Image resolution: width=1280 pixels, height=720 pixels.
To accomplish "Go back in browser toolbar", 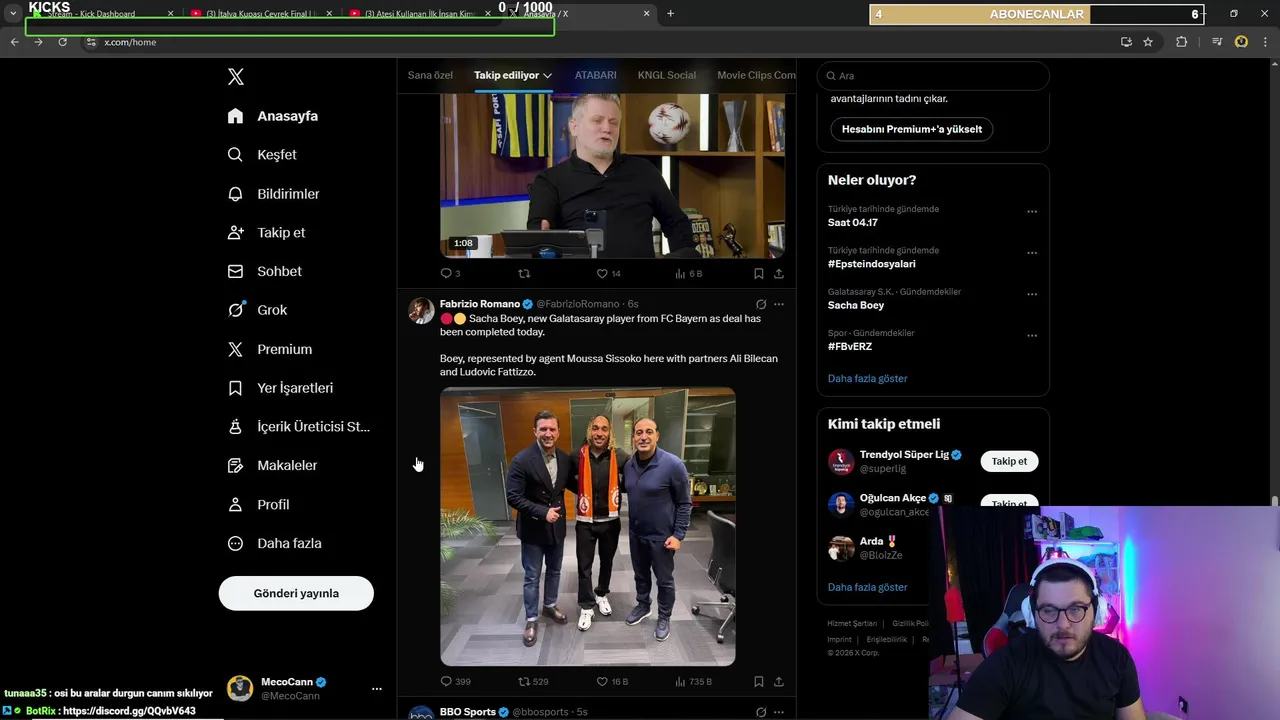I will coord(14,42).
